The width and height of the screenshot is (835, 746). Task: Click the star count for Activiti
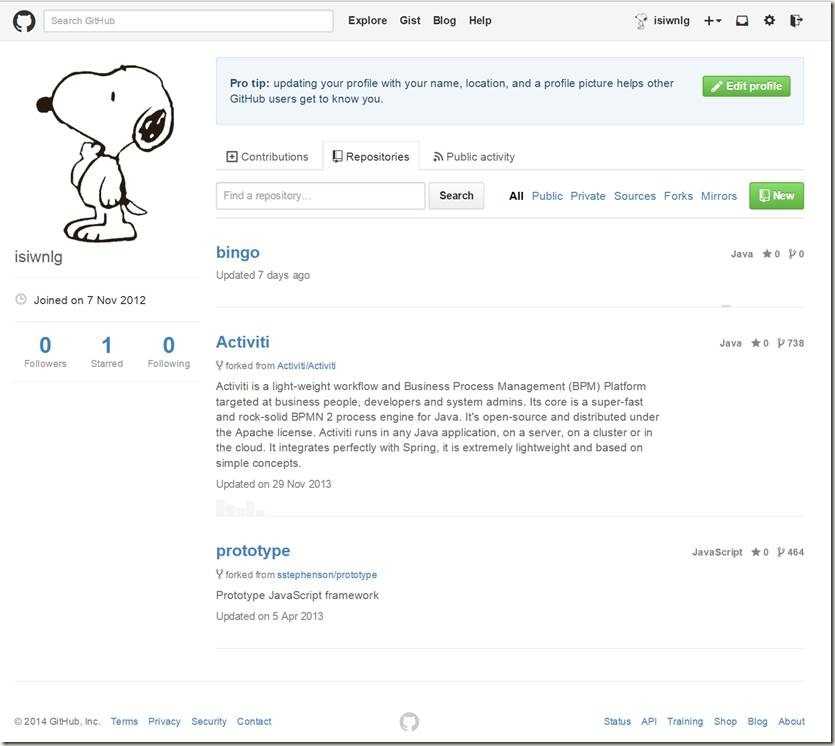pos(760,343)
